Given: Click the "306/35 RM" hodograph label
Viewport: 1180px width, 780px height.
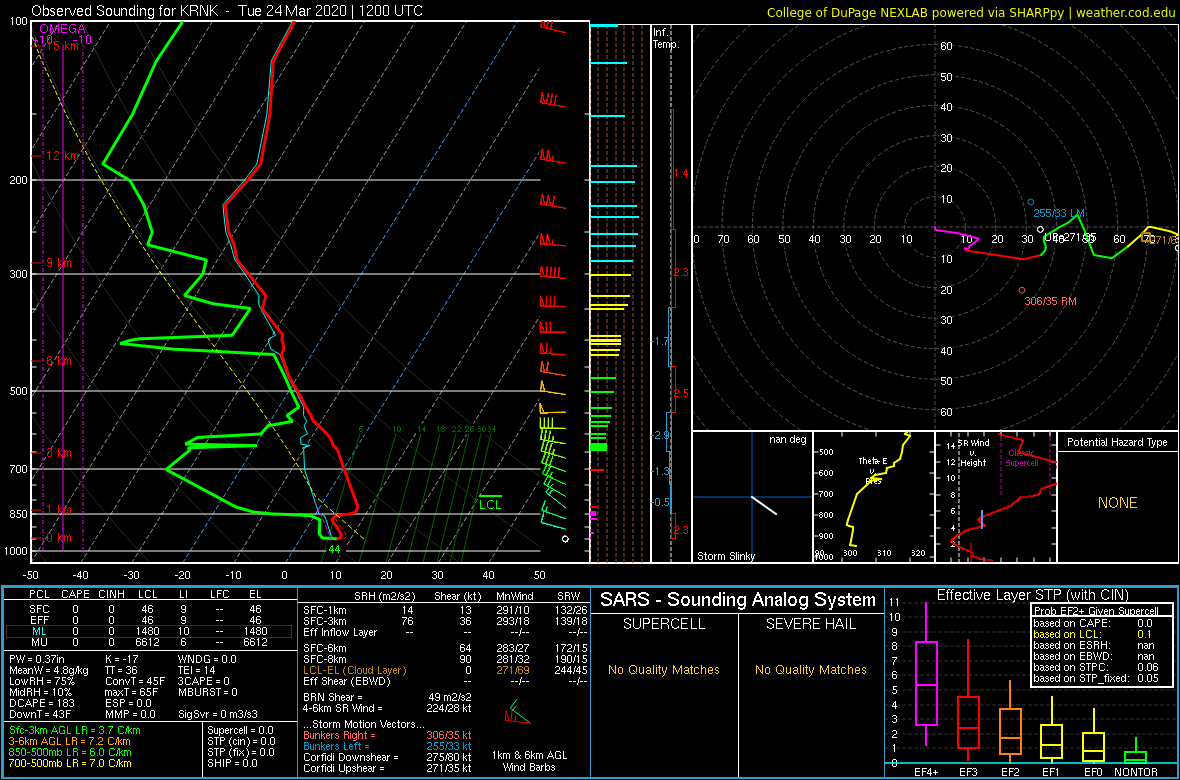Looking at the screenshot, I should click(1049, 301).
